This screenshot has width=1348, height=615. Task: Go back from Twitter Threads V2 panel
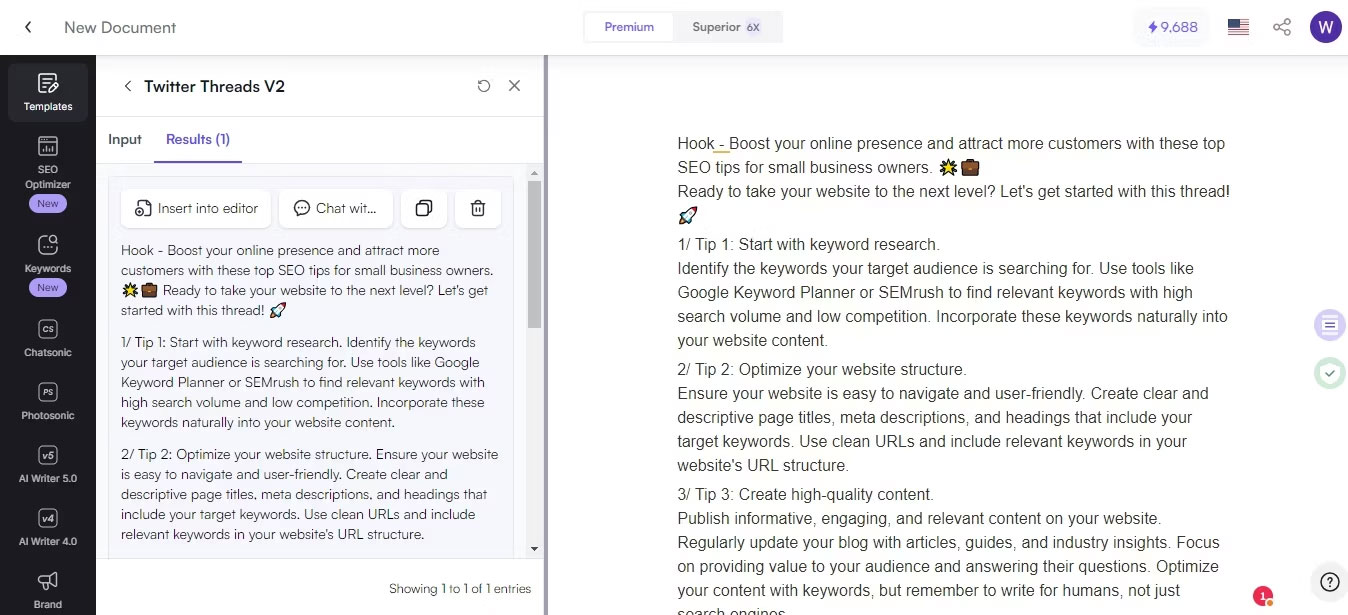(128, 86)
